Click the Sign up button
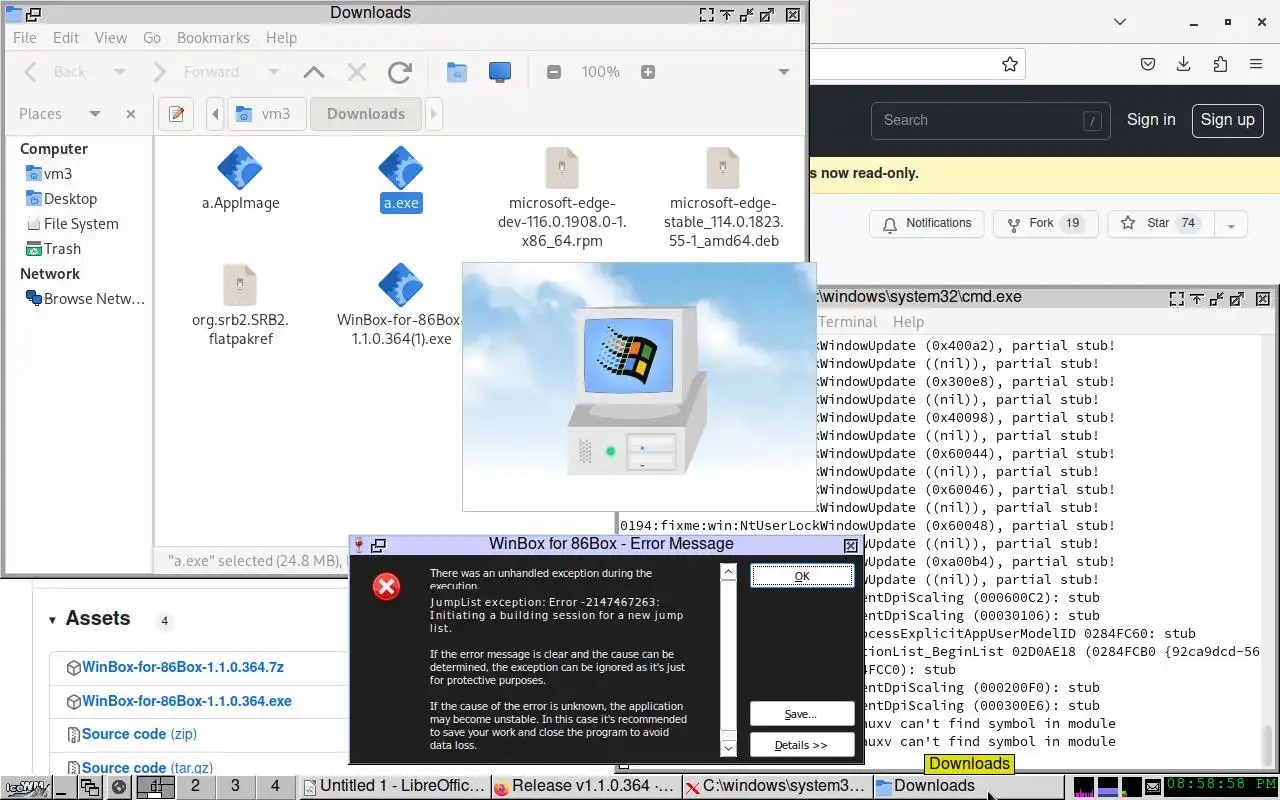This screenshot has height=800, width=1280. point(1227,120)
